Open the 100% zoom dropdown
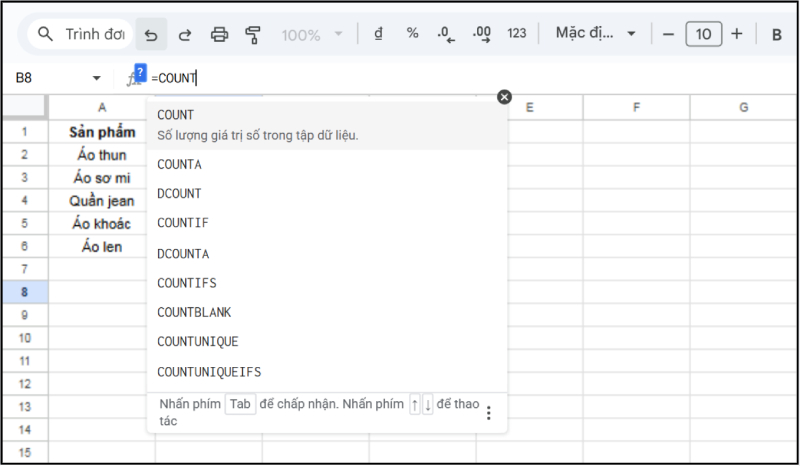This screenshot has width=800, height=466. [x=312, y=35]
